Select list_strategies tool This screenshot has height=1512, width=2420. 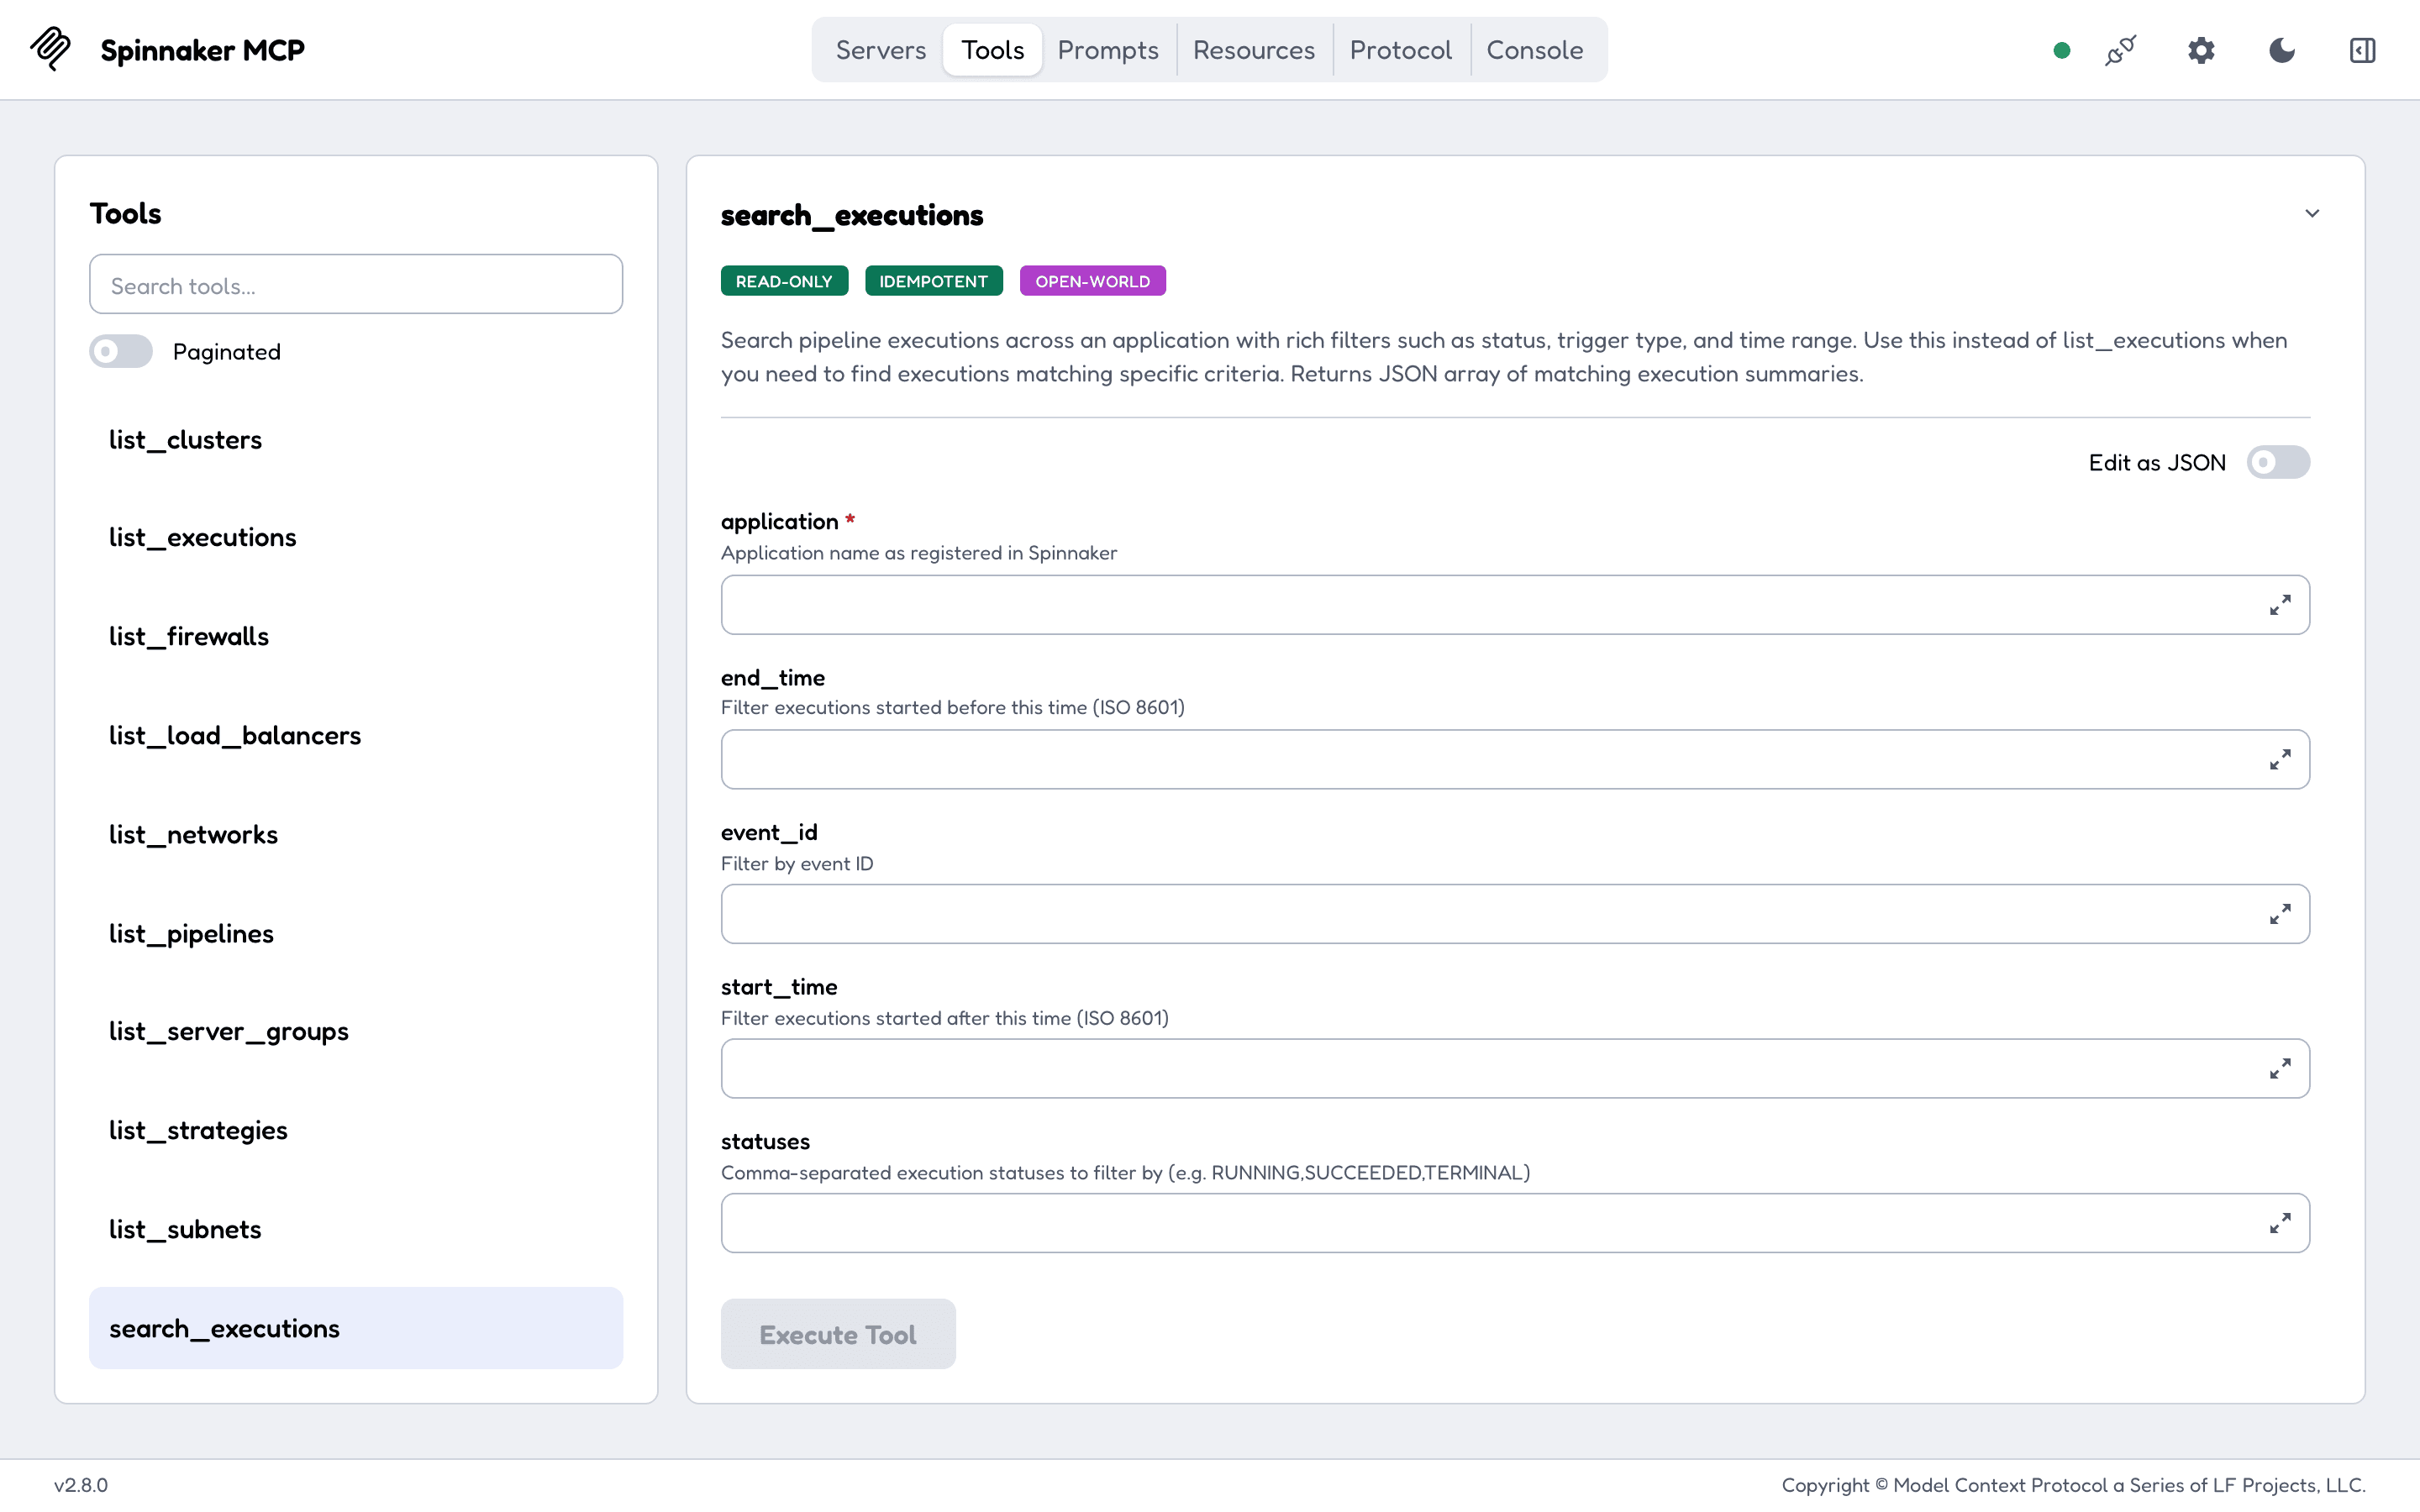(x=356, y=1131)
